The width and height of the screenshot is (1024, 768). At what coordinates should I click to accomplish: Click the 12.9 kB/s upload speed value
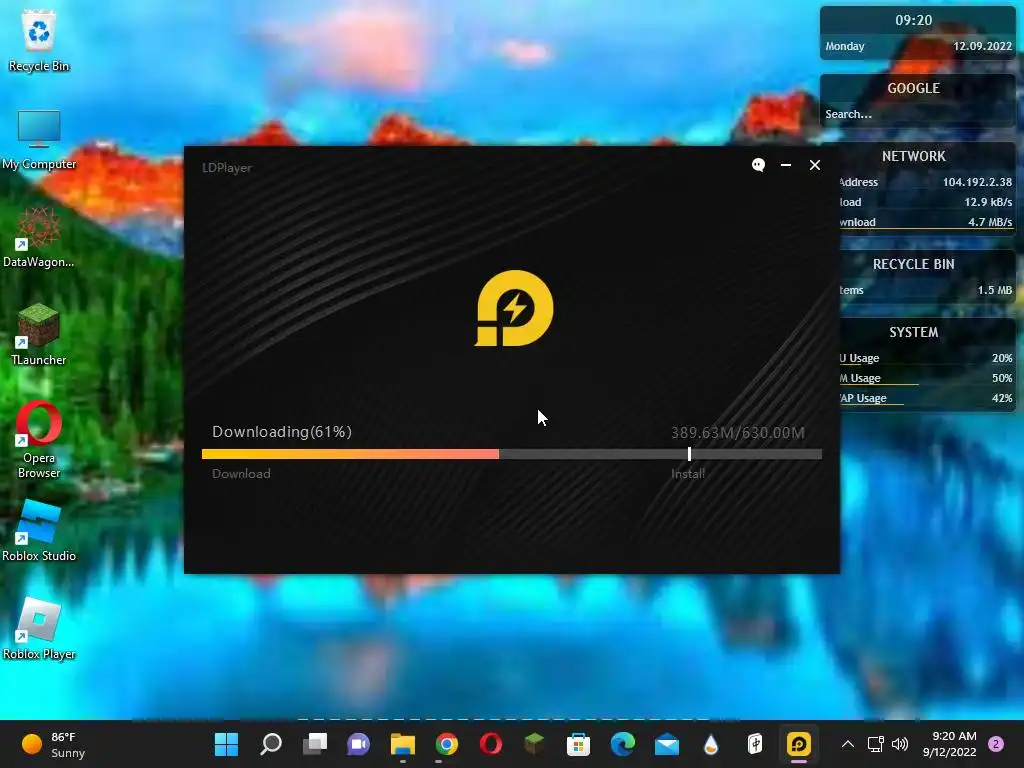point(988,202)
